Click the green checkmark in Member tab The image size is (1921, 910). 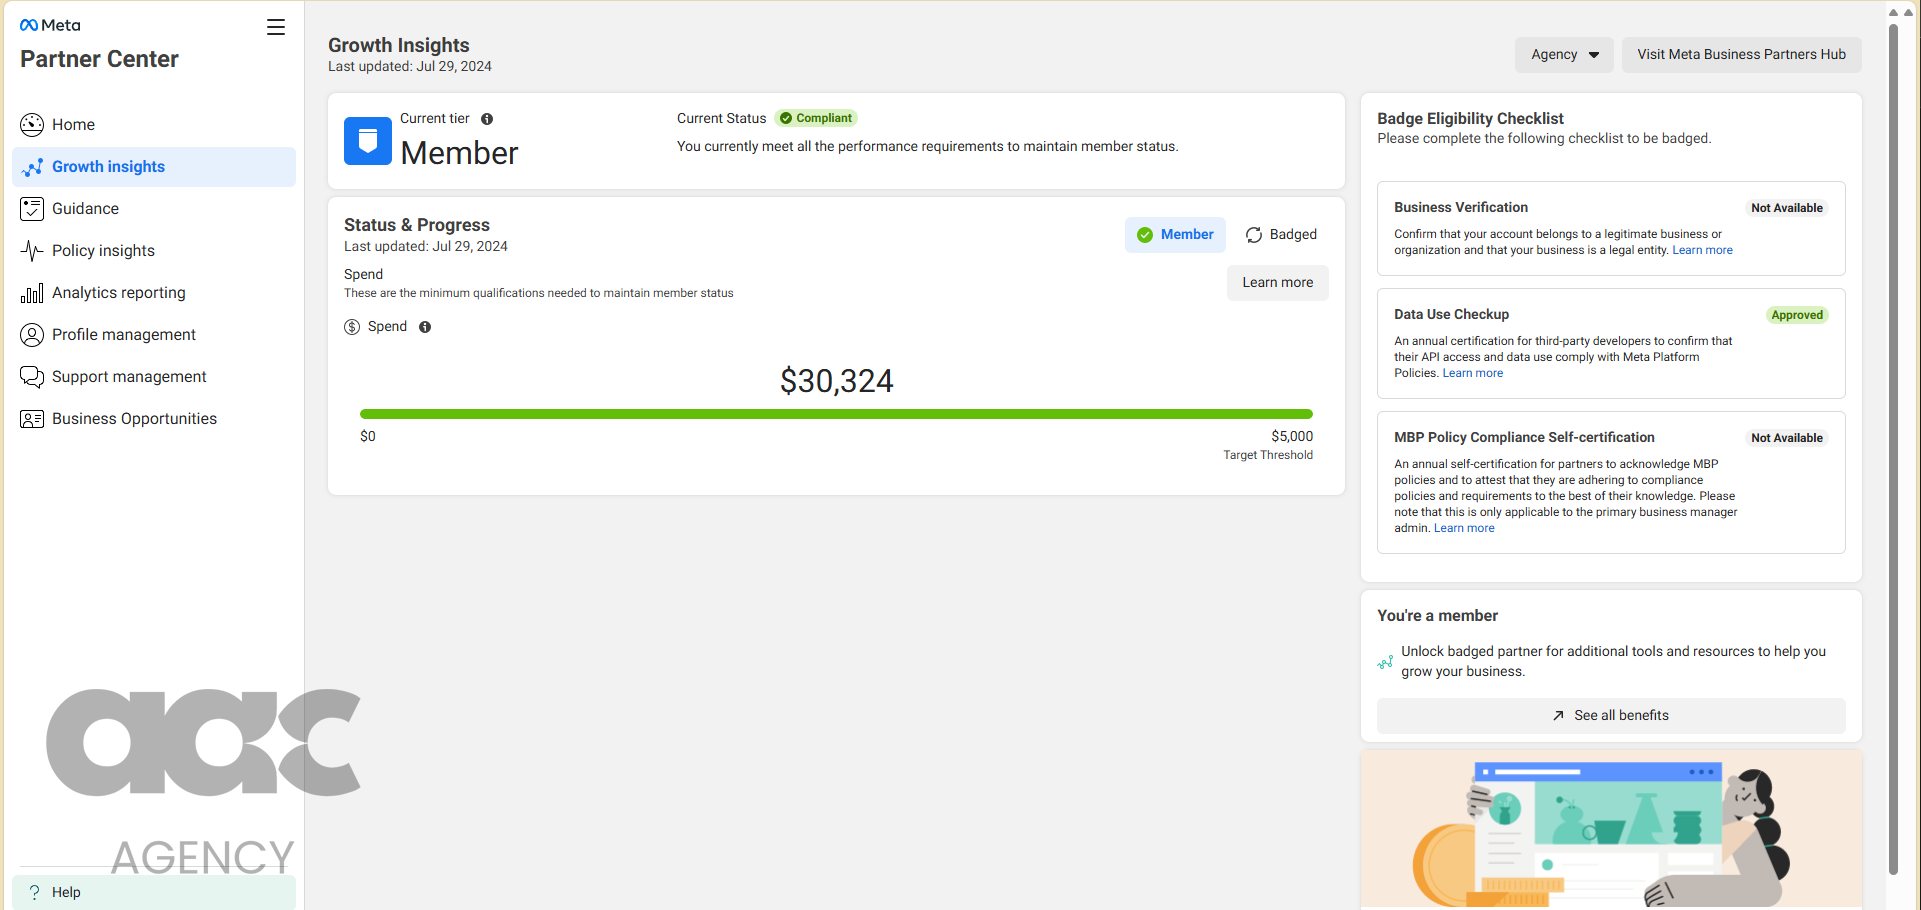(1145, 235)
